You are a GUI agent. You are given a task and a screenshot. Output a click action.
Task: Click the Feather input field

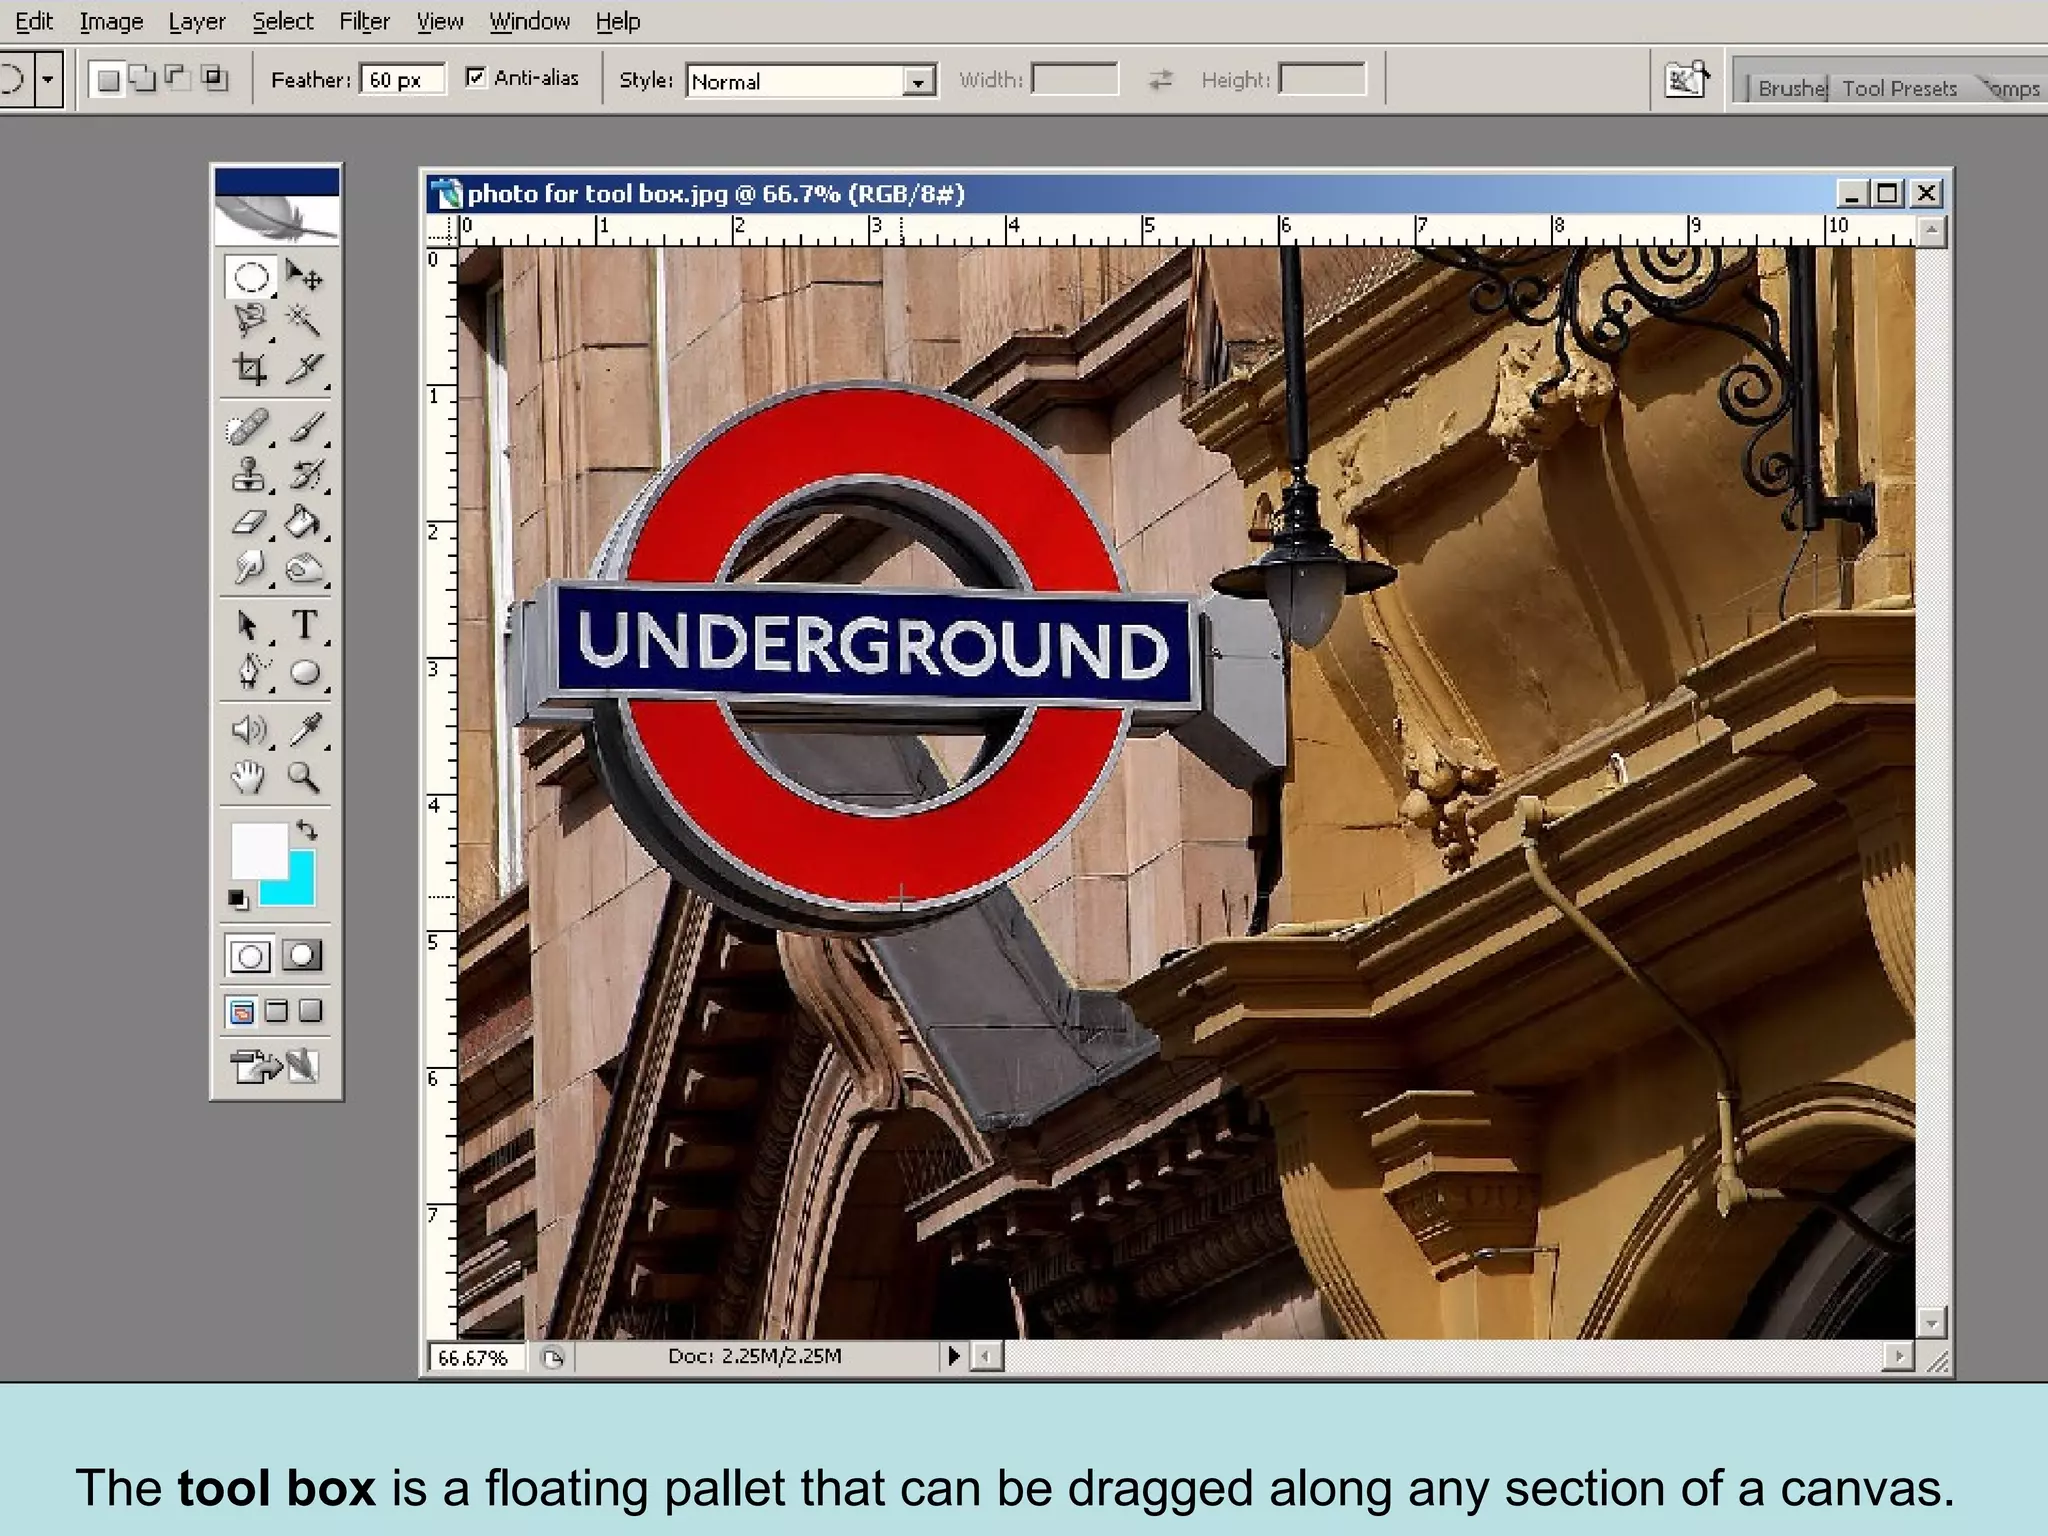click(402, 80)
